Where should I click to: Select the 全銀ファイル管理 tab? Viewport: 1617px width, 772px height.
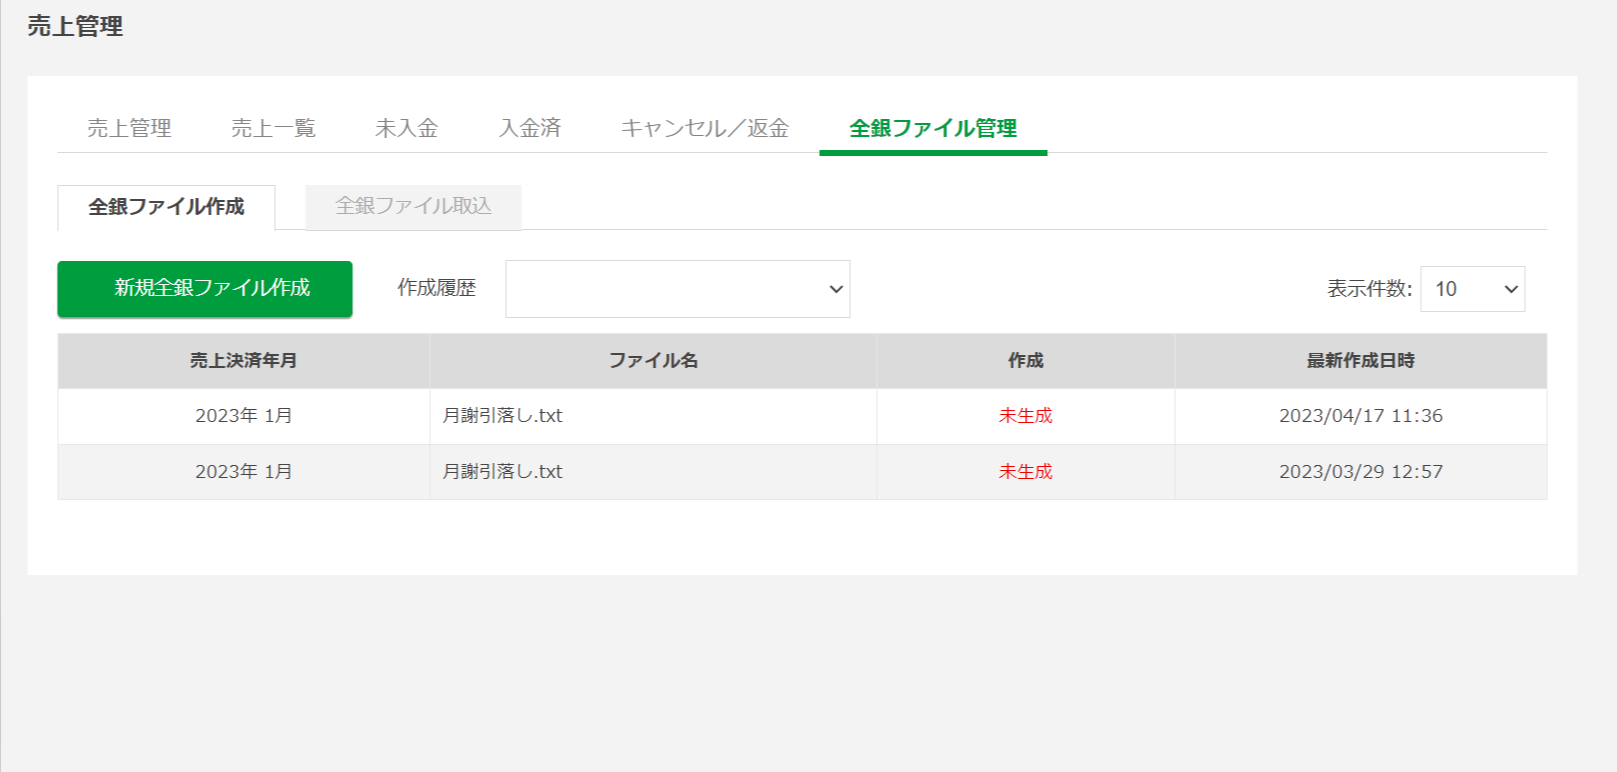tap(933, 128)
